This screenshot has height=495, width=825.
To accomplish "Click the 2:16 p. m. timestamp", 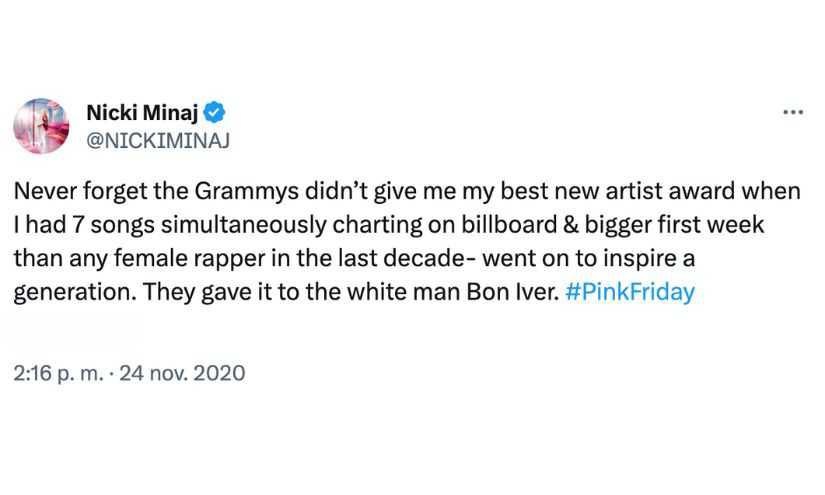I will (x=57, y=374).
